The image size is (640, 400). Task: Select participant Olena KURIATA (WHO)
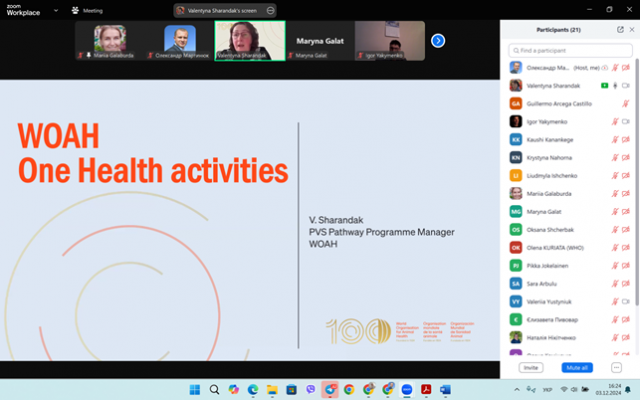[570, 247]
